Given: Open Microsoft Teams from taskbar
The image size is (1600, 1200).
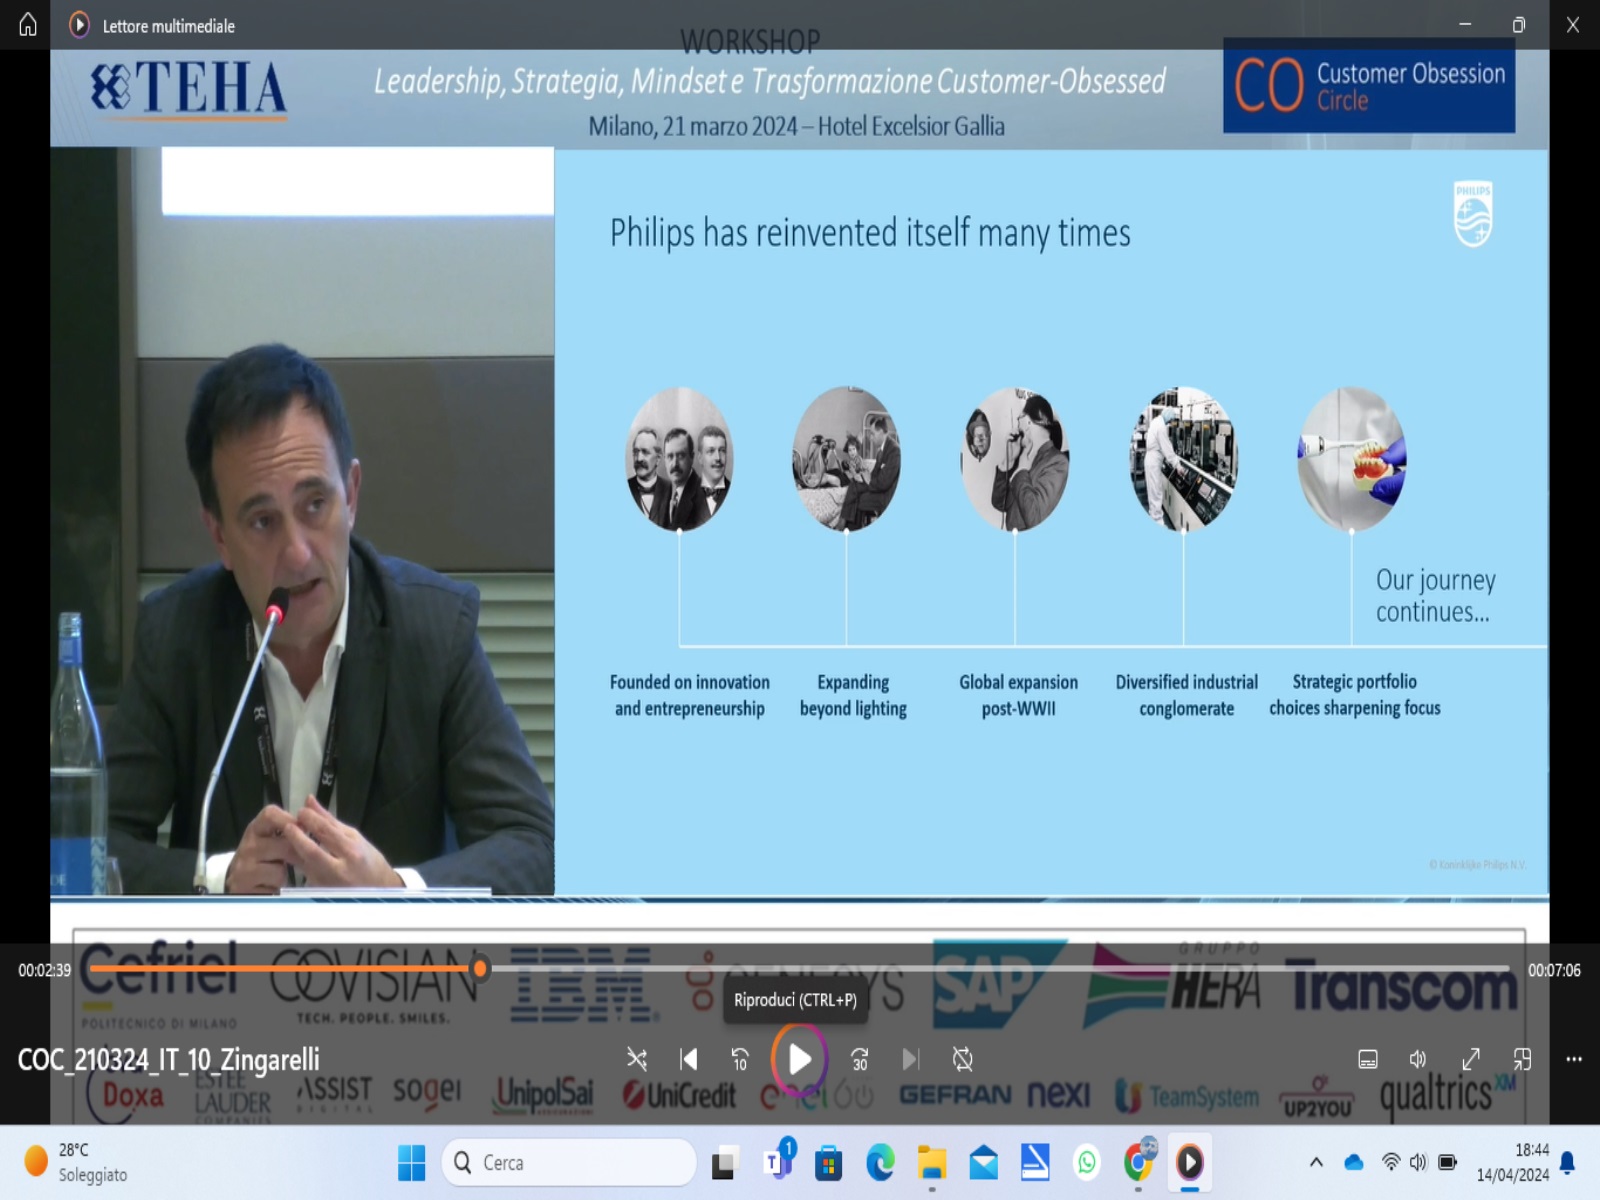Looking at the screenshot, I should (776, 1162).
